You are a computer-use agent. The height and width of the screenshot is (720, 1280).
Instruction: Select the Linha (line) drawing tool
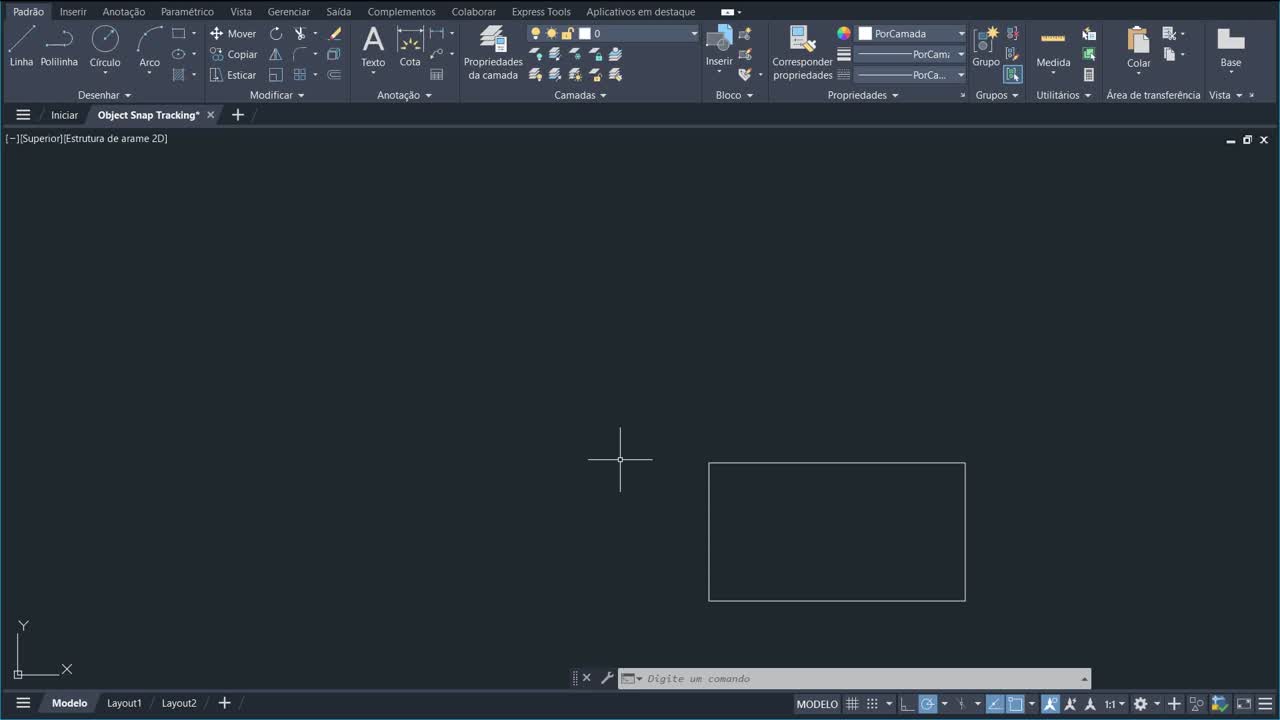coord(21,47)
